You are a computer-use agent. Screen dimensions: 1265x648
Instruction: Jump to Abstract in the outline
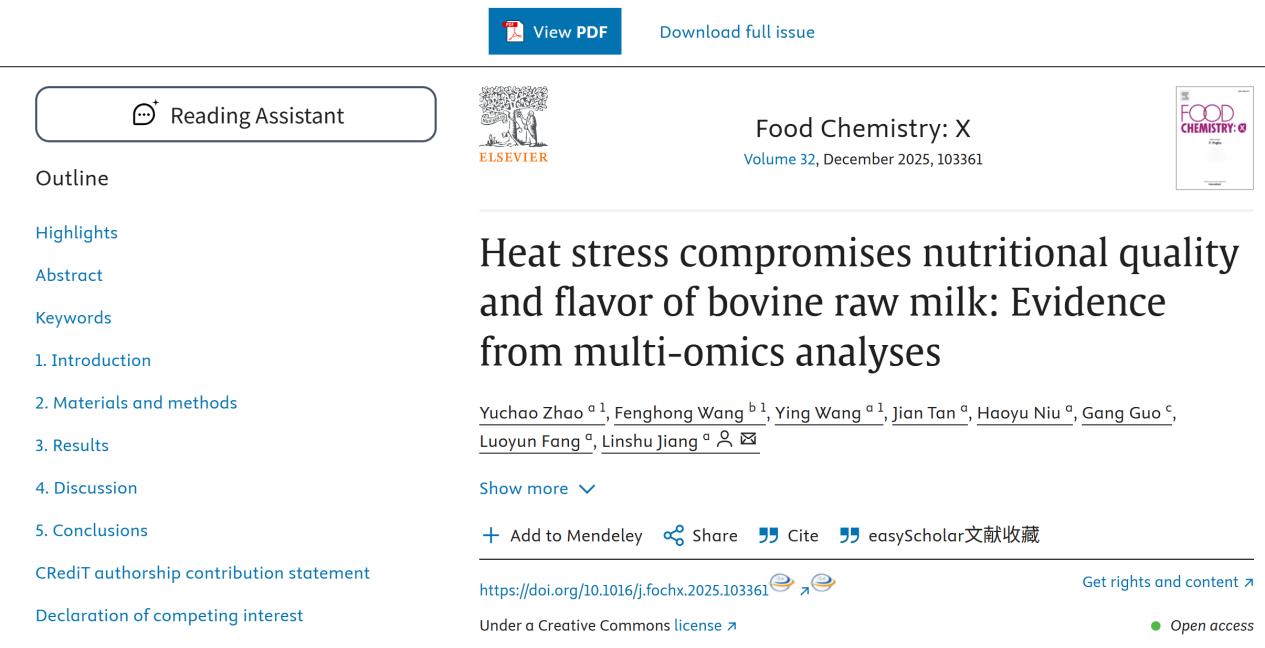[x=69, y=275]
